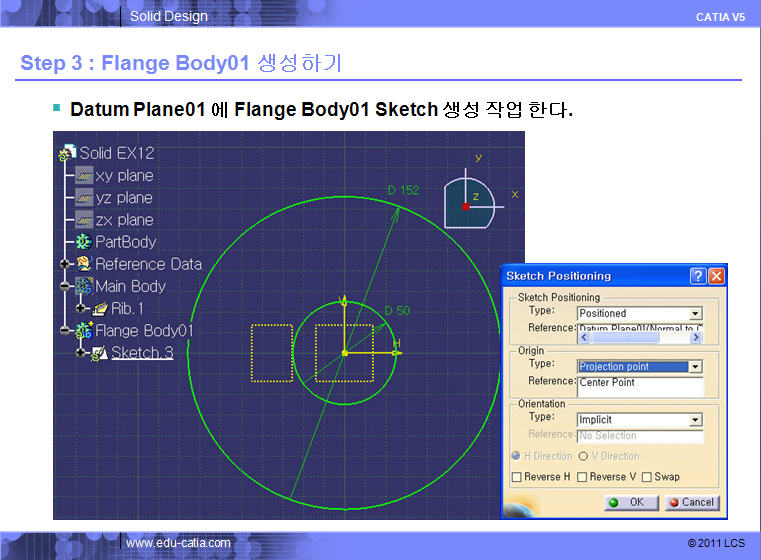This screenshot has width=761, height=560.
Task: Click the Origin Reference Center Point field
Action: coord(640,381)
